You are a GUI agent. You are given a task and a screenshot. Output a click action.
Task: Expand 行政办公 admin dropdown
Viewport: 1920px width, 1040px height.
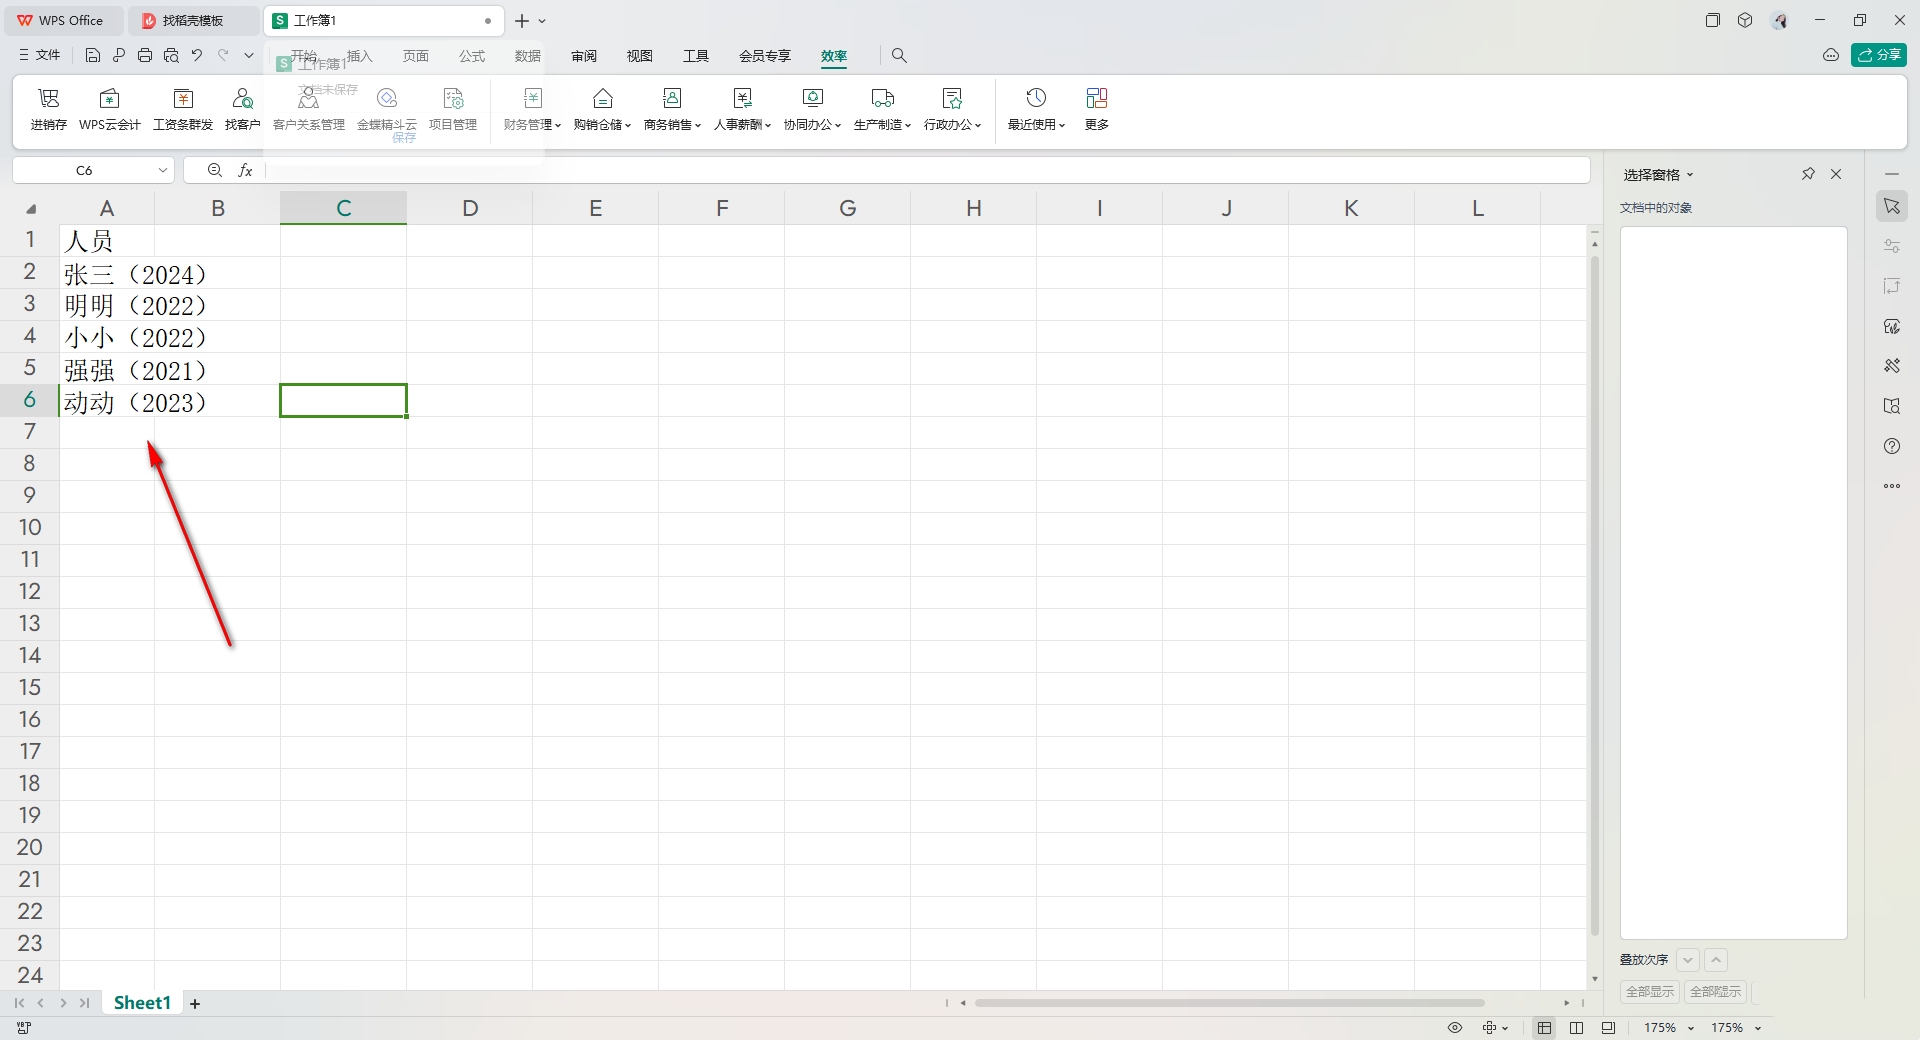click(952, 109)
